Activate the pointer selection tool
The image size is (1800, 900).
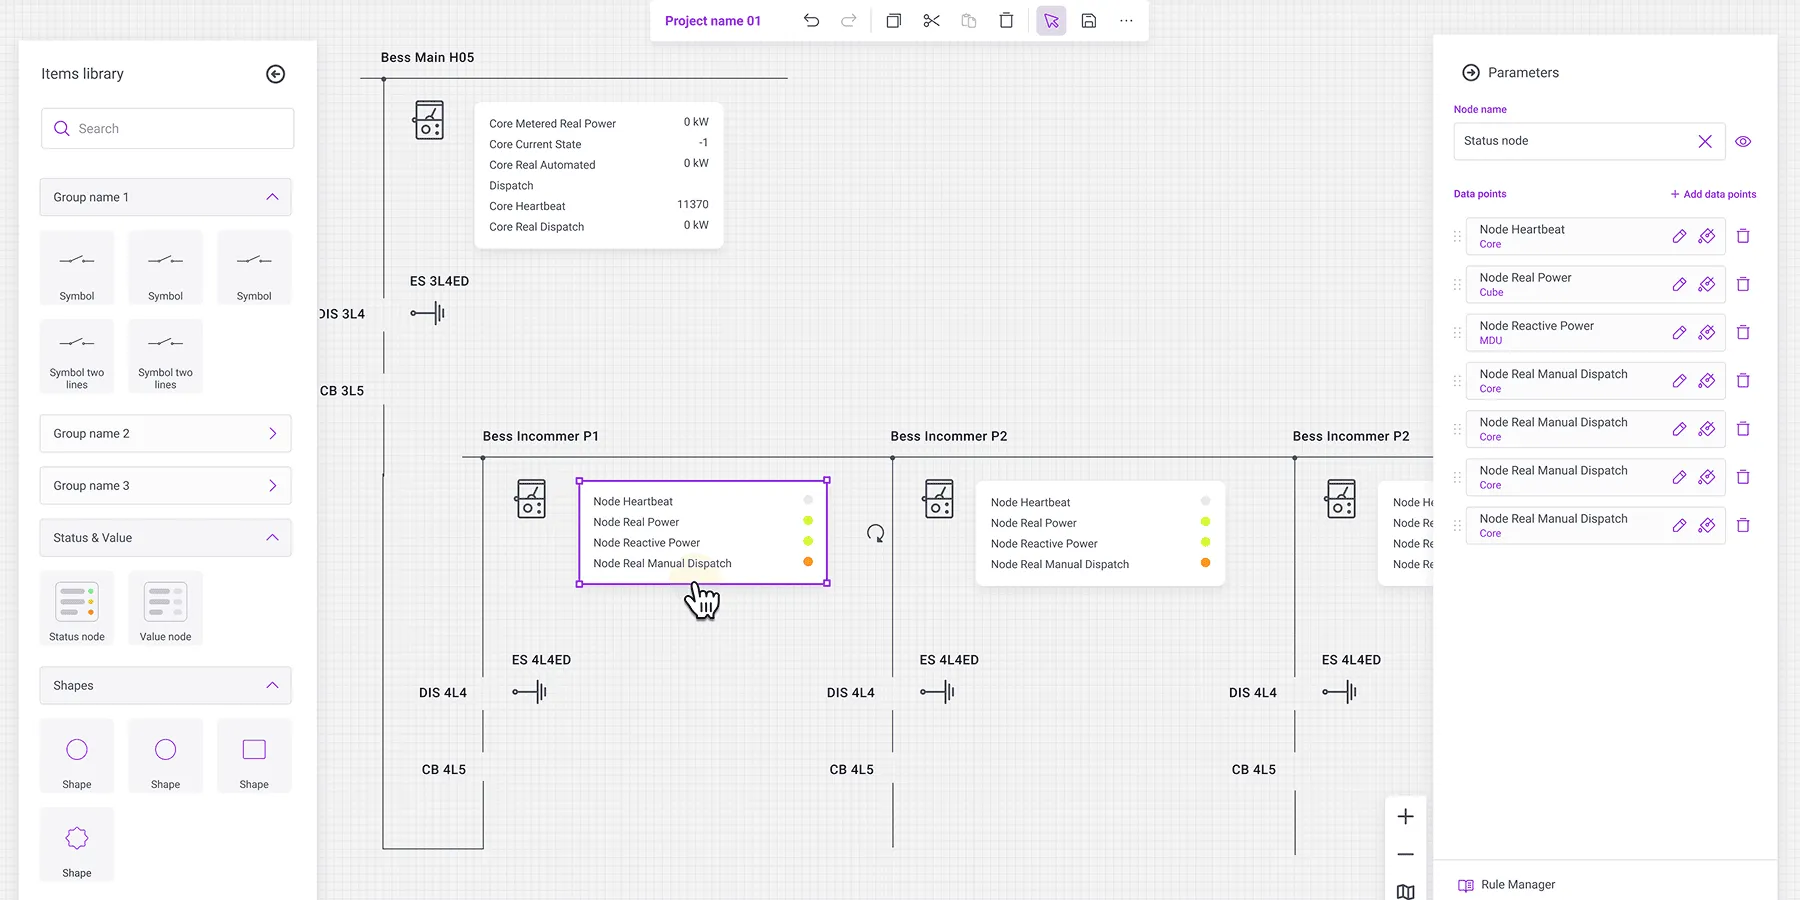(x=1051, y=21)
